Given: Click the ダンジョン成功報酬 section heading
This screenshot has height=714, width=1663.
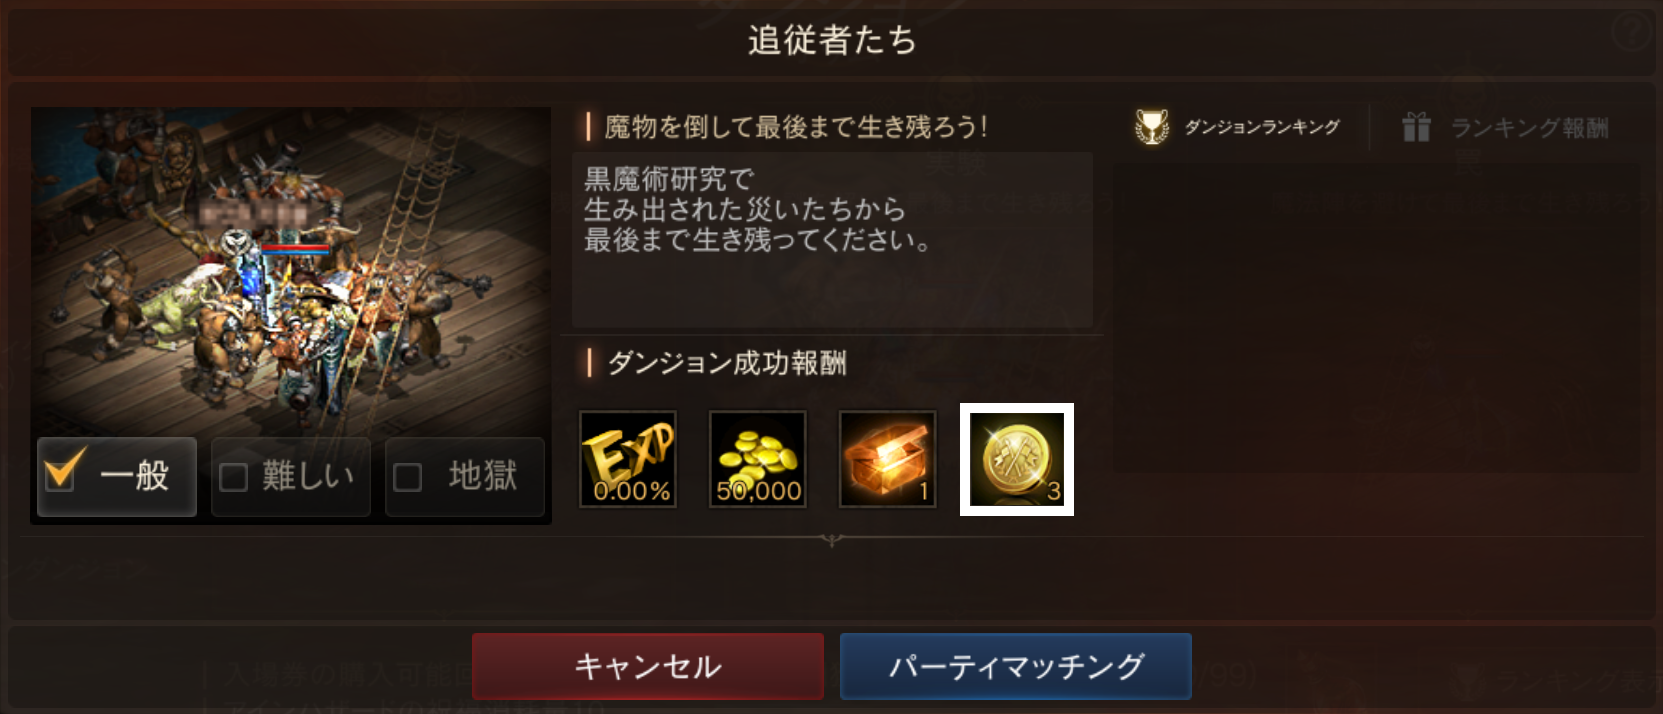Looking at the screenshot, I should [727, 362].
